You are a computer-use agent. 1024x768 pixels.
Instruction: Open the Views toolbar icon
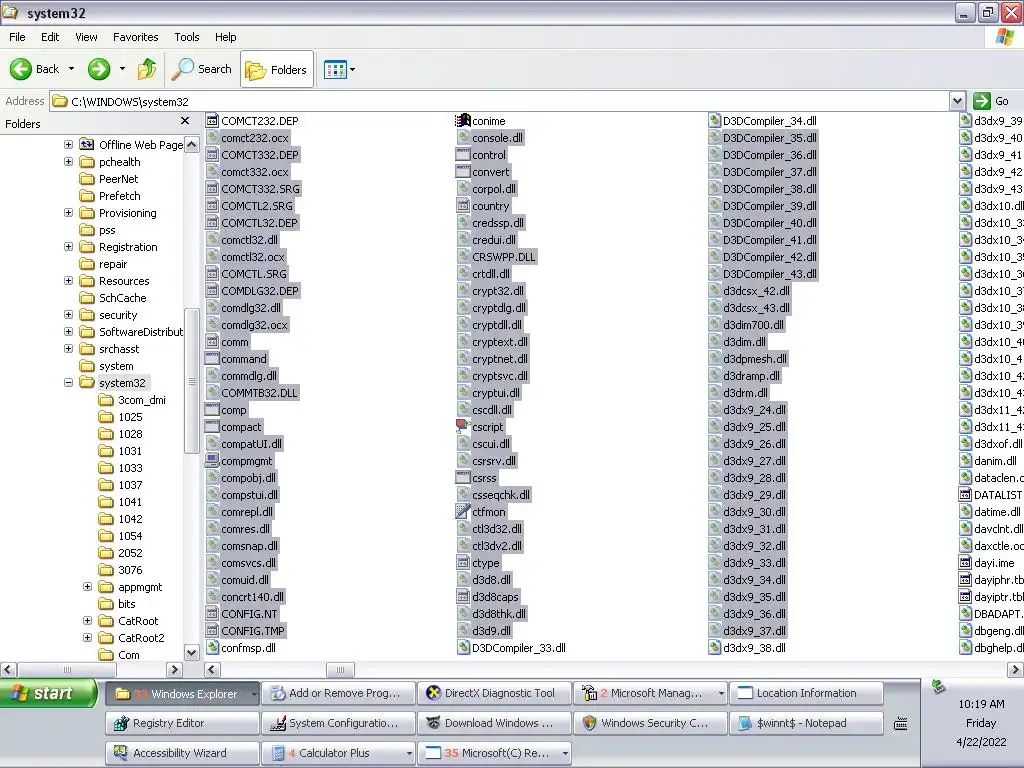tap(336, 69)
